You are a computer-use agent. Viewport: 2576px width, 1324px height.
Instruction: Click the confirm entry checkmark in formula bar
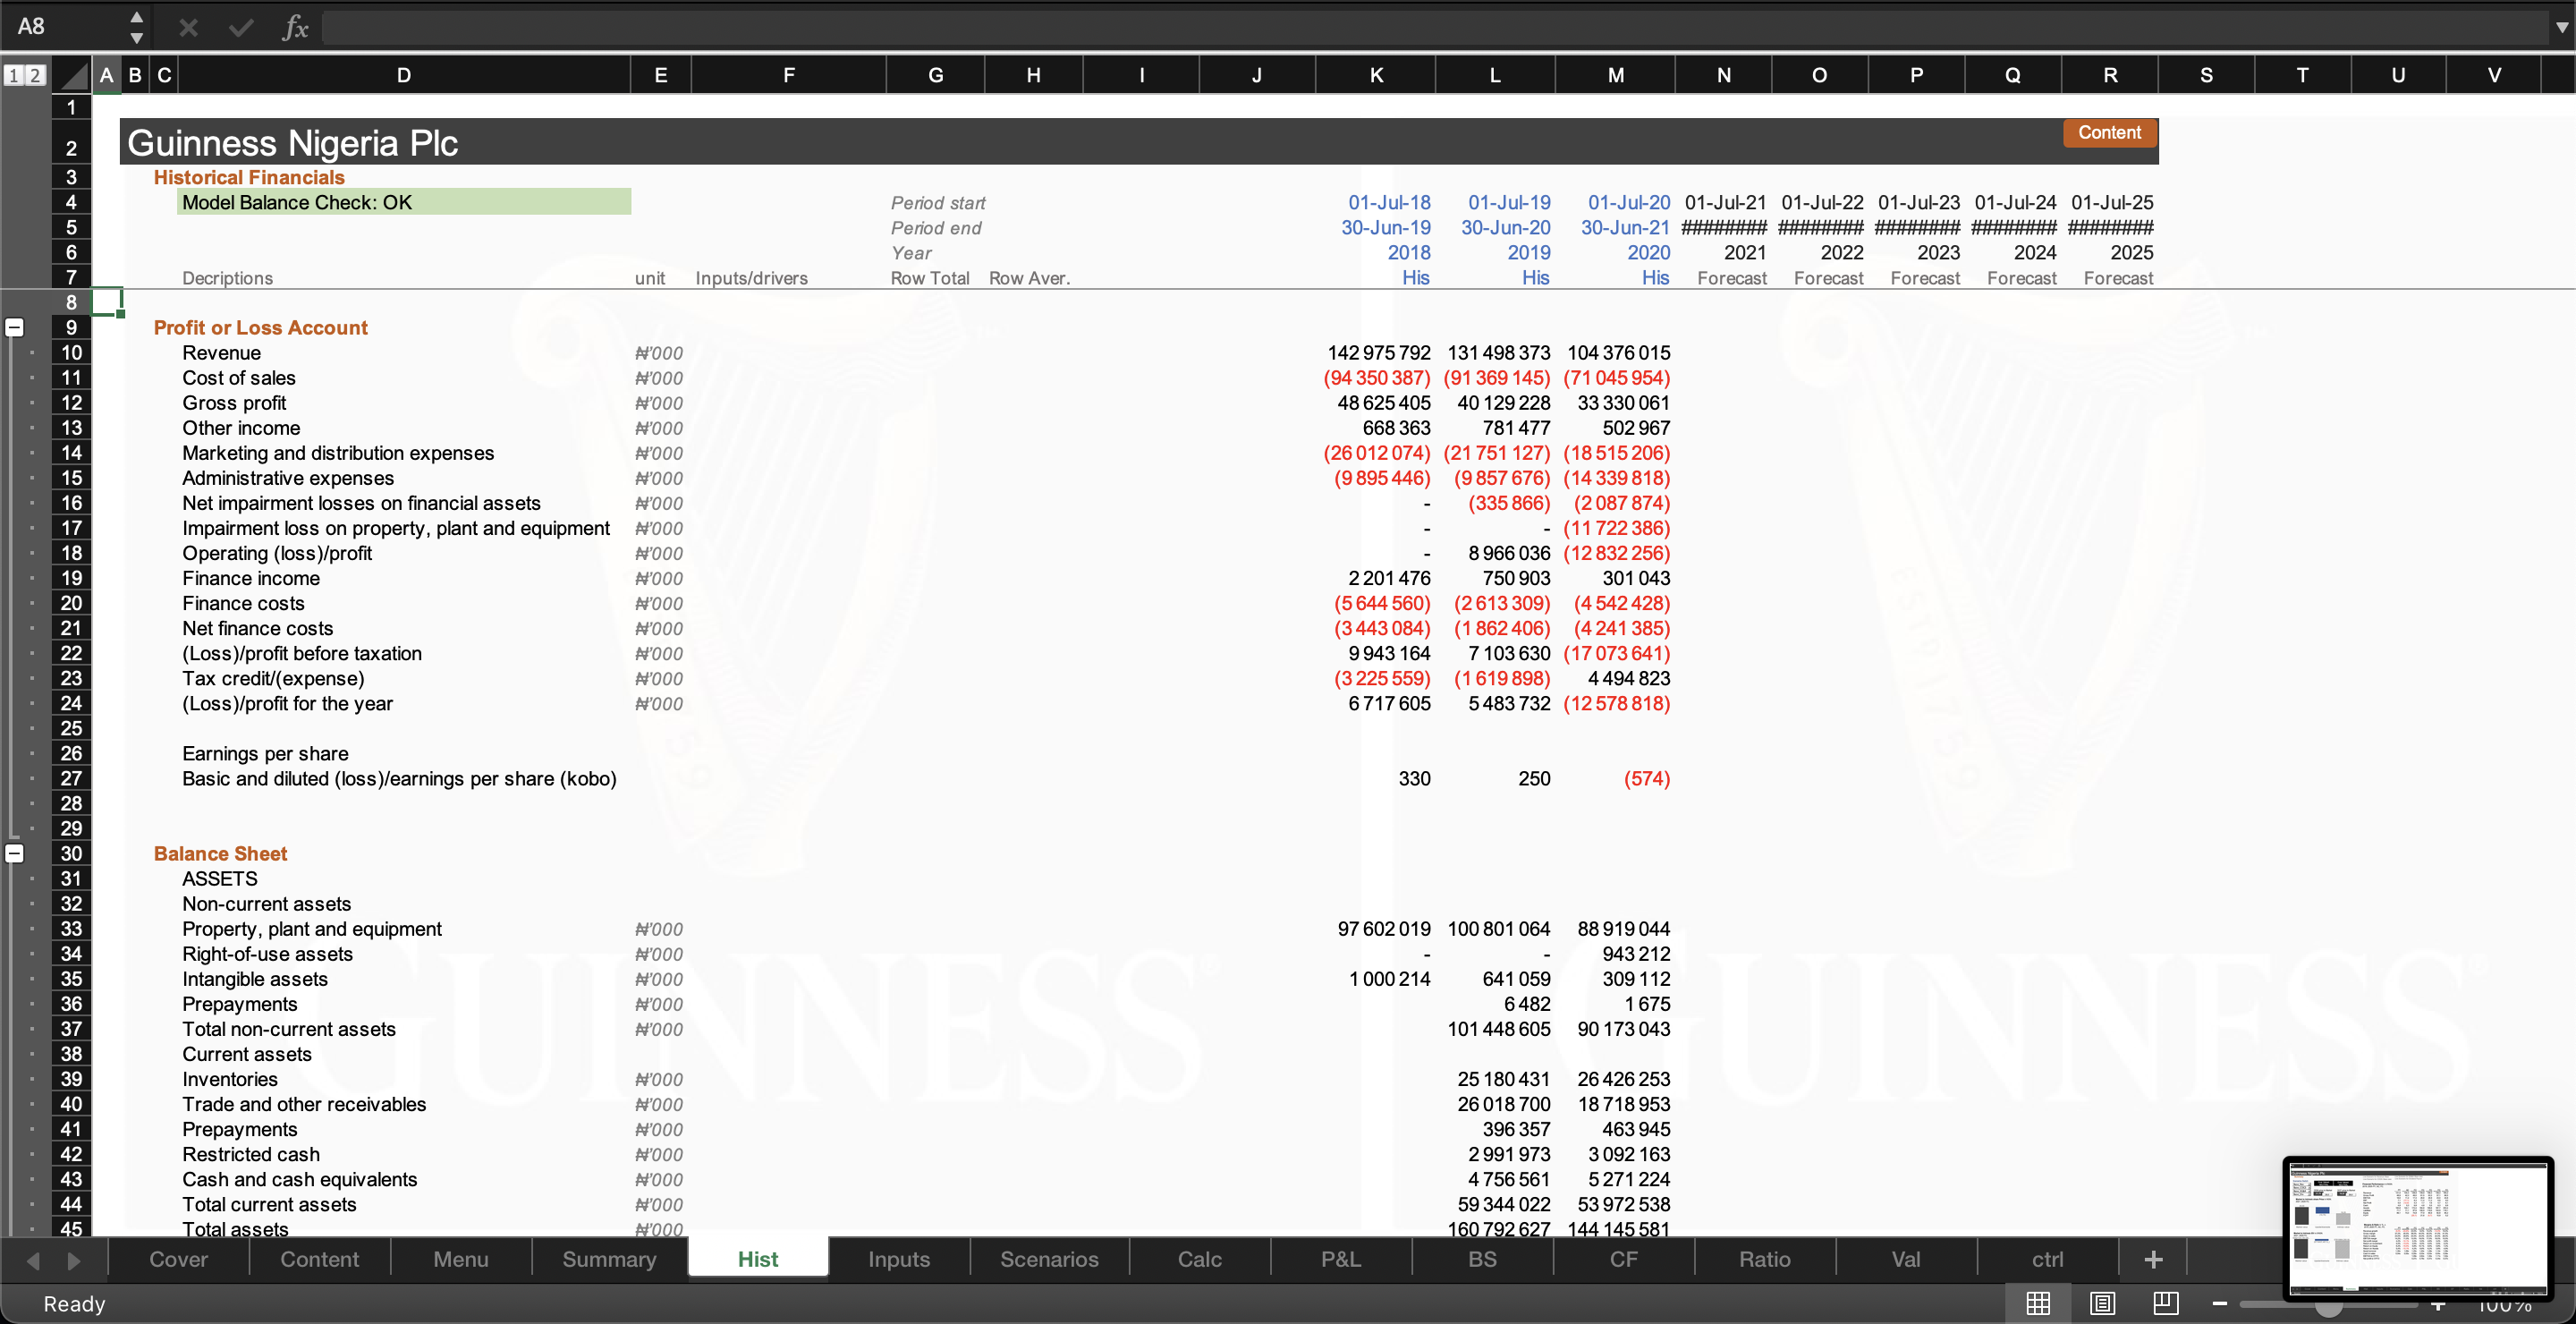[241, 27]
